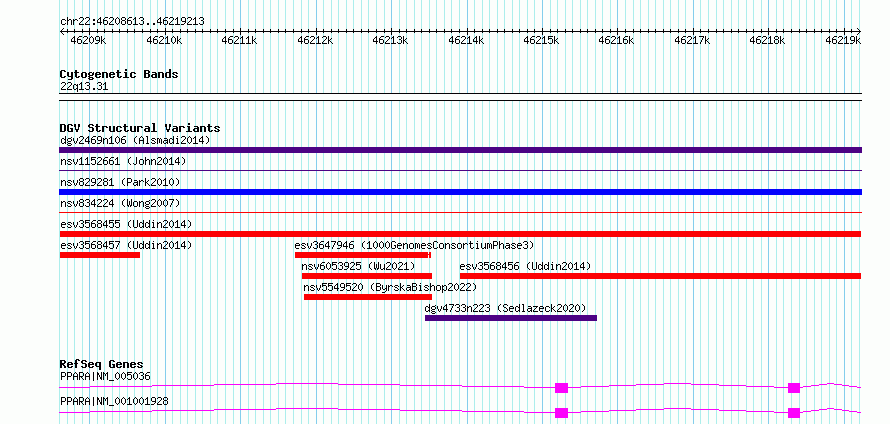This screenshot has height=424, width=890.
Task: Click the RefSeq Genes track title
Action: point(102,364)
